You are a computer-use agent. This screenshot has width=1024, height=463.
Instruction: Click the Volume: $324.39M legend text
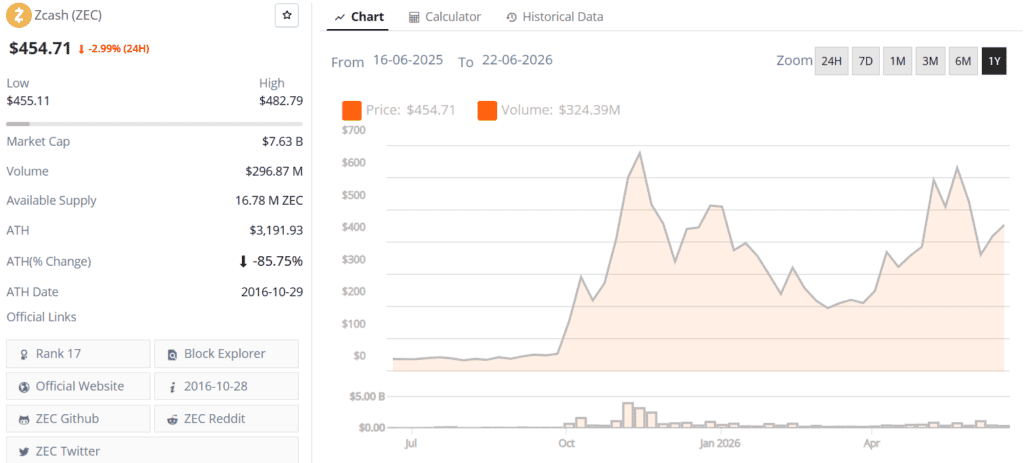click(x=561, y=110)
